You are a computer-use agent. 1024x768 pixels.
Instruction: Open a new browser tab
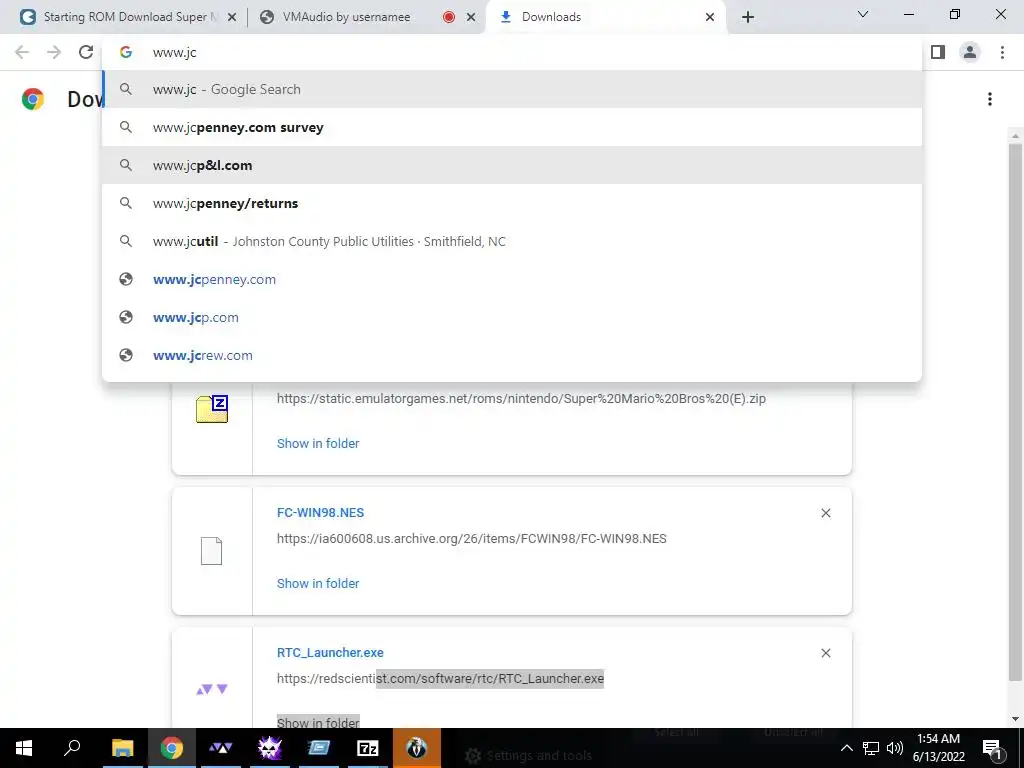748,18
